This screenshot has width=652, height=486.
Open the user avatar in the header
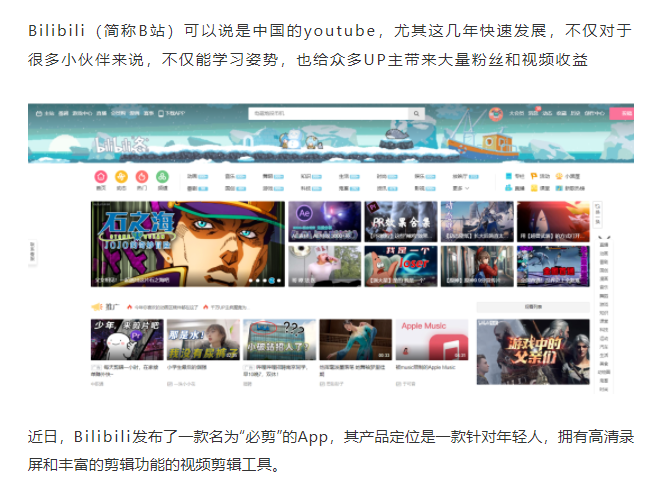[x=495, y=113]
